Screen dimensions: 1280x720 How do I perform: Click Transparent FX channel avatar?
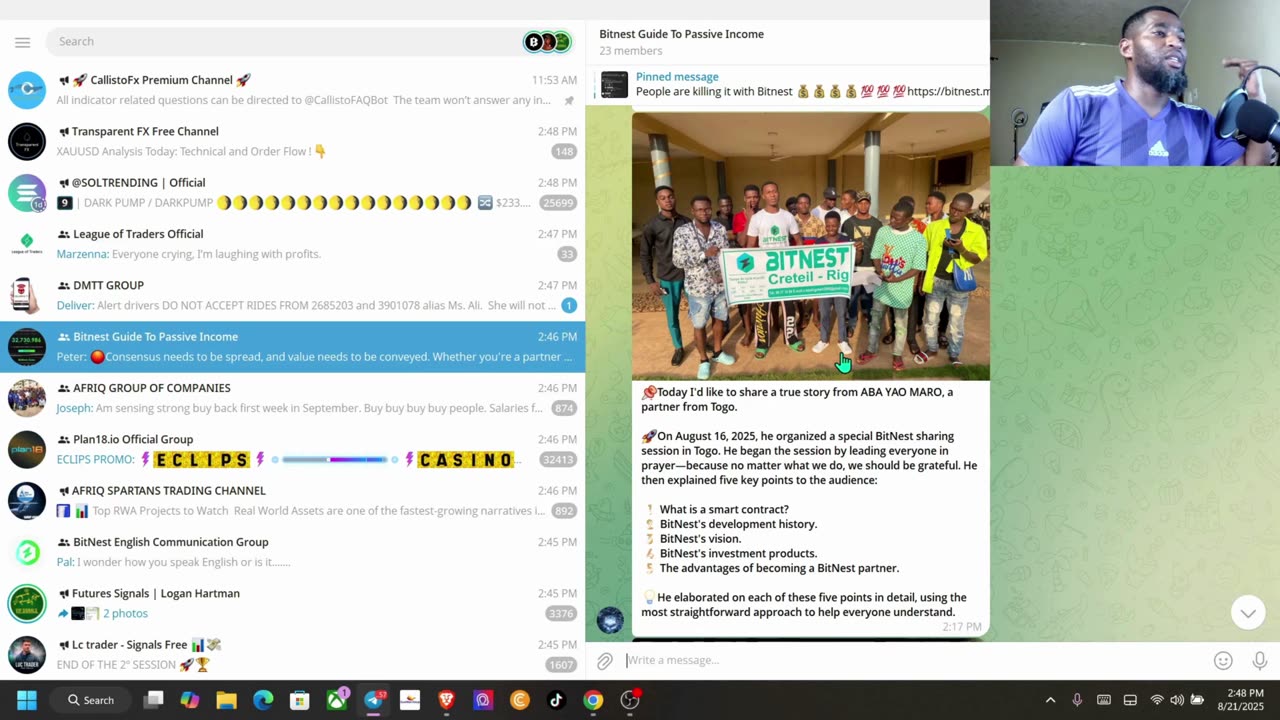[x=27, y=141]
